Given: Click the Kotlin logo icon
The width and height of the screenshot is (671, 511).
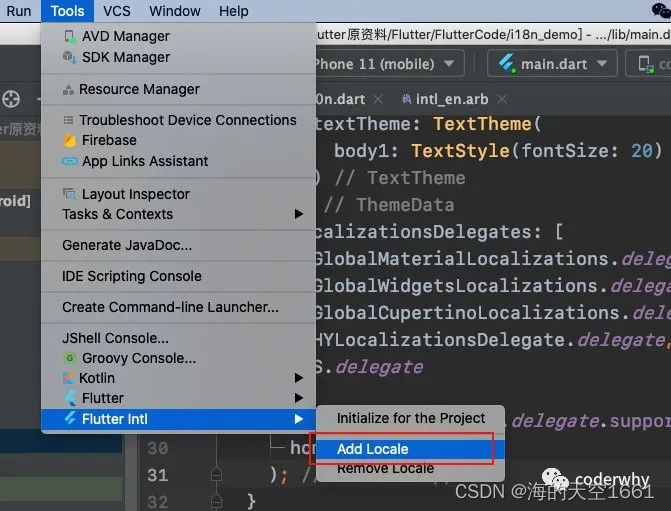Looking at the screenshot, I should tap(68, 378).
